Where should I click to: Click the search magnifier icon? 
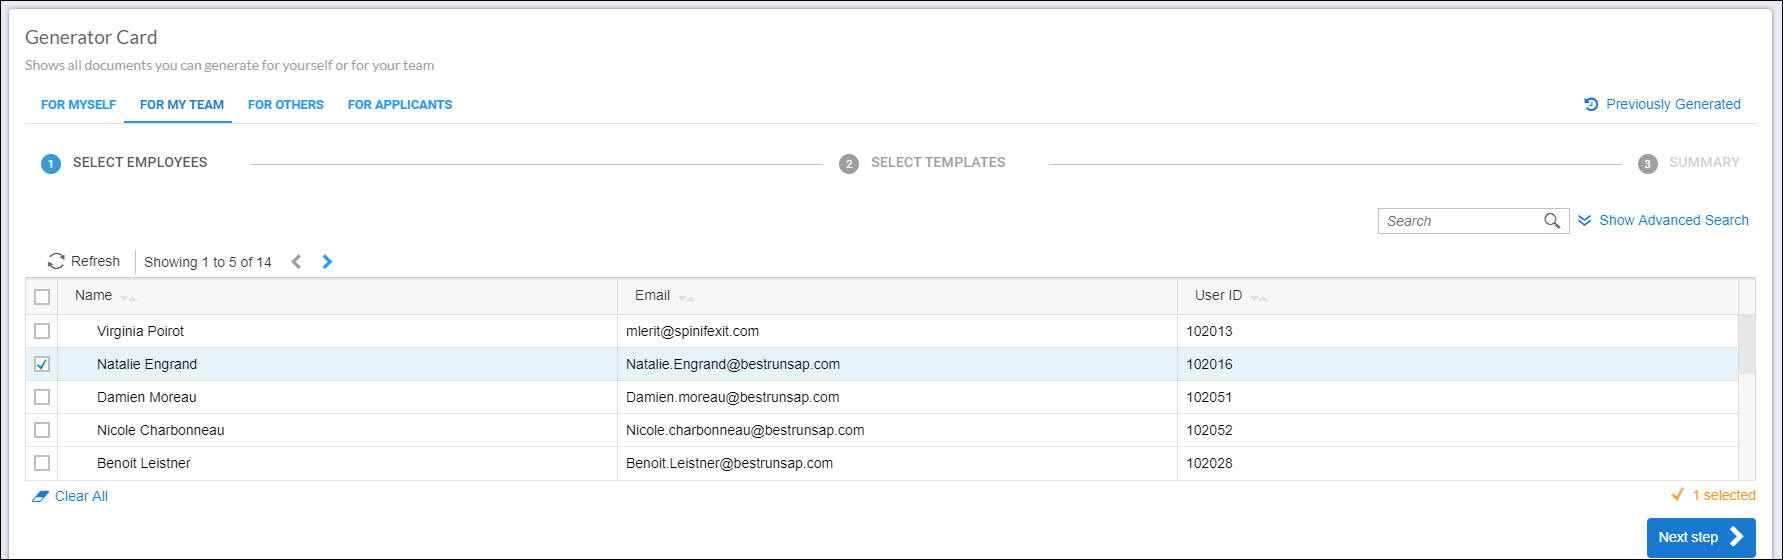[1552, 221]
